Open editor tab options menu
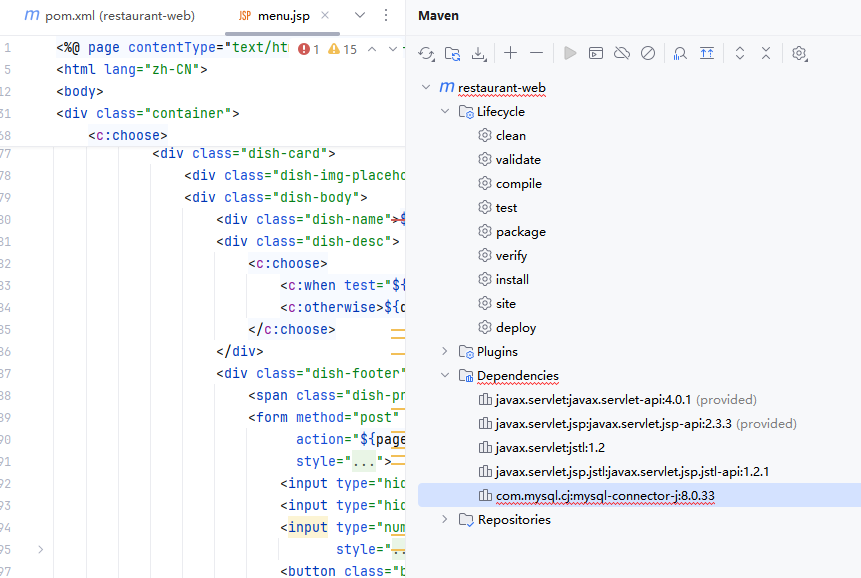The height and width of the screenshot is (578, 861). point(386,15)
